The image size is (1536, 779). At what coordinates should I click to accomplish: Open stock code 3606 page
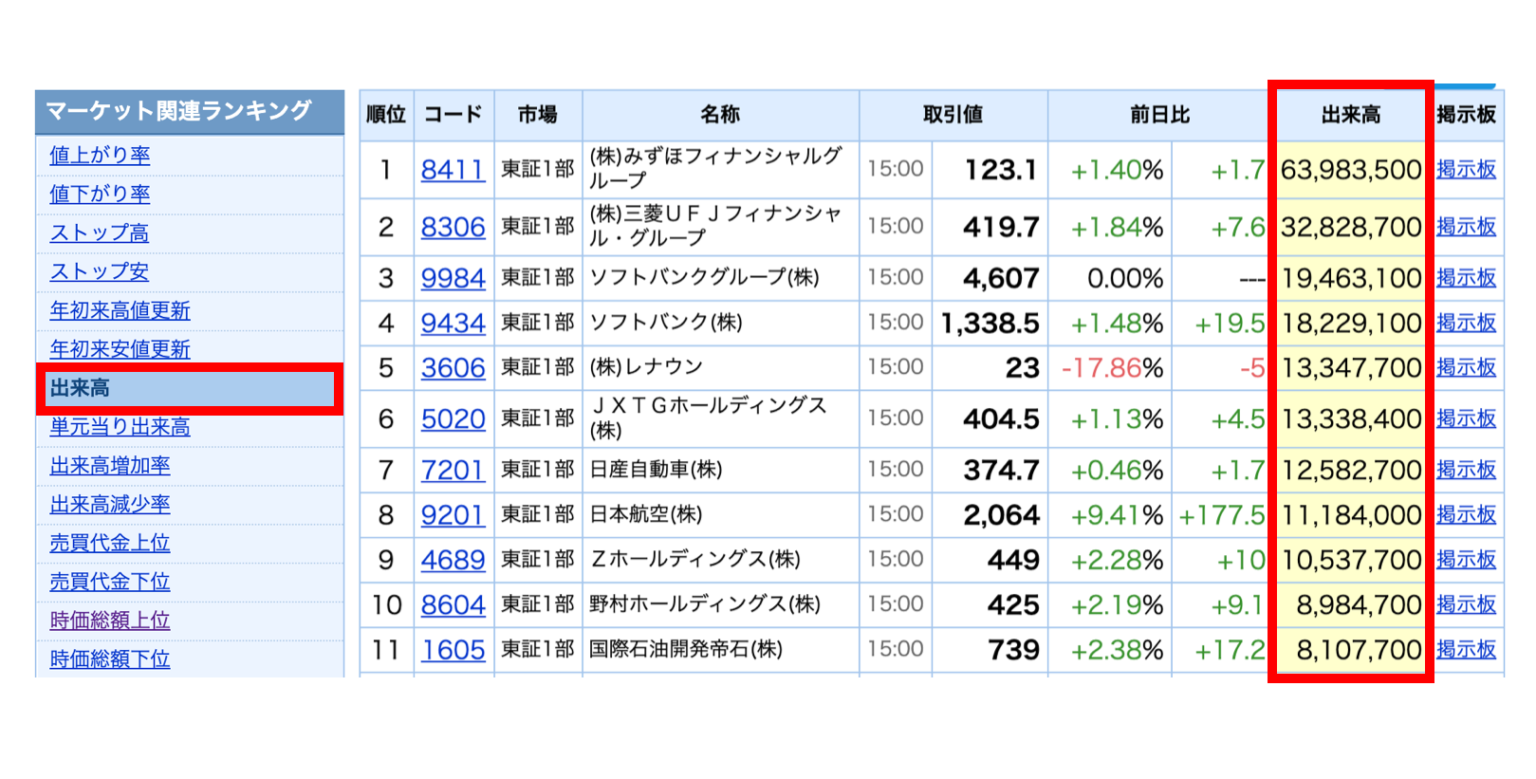point(452,368)
